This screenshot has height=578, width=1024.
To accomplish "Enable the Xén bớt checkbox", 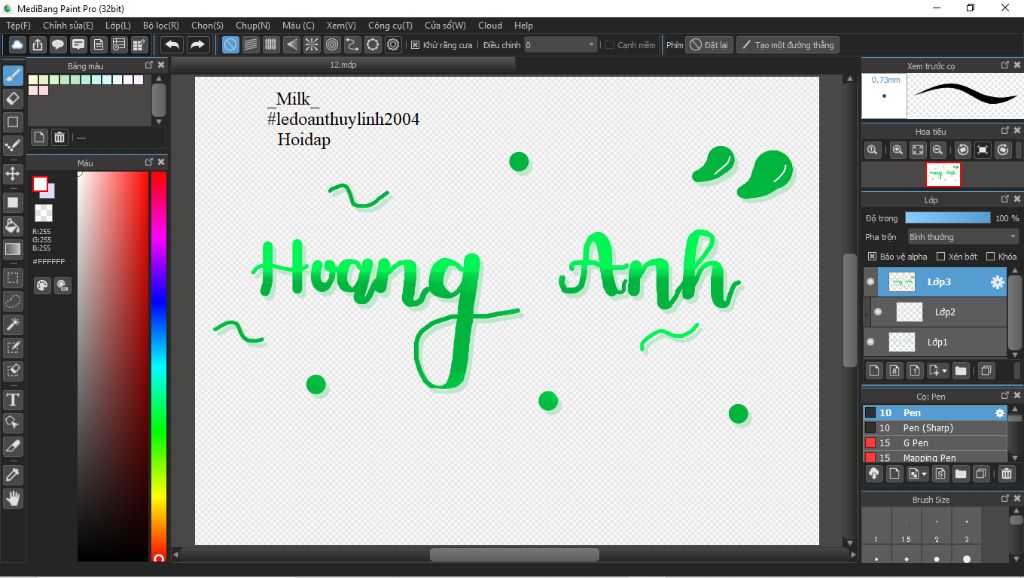I will click(941, 257).
